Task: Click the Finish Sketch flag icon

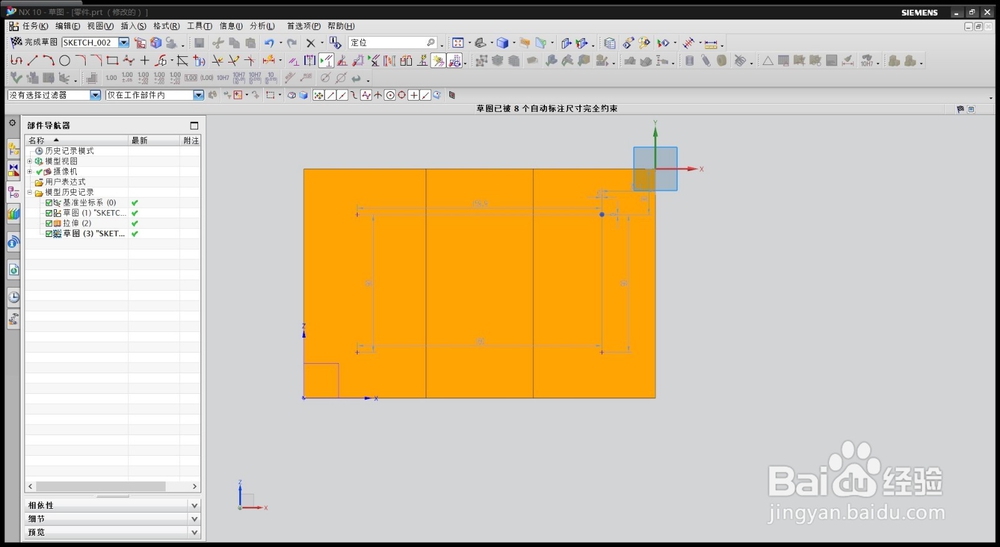Action: 17,42
